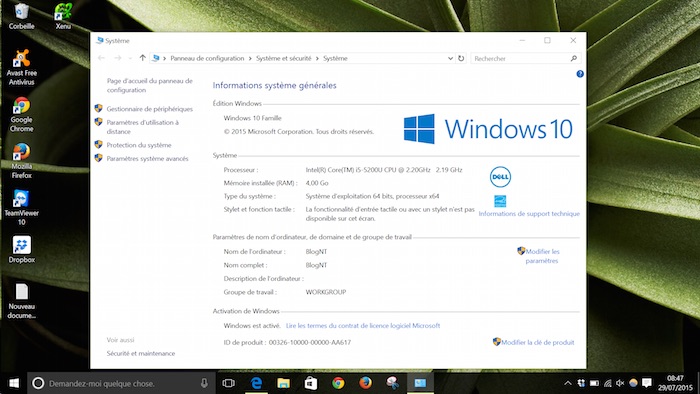The width and height of the screenshot is (700, 394).
Task: Open Protection du système
Action: pyautogui.click(x=139, y=145)
